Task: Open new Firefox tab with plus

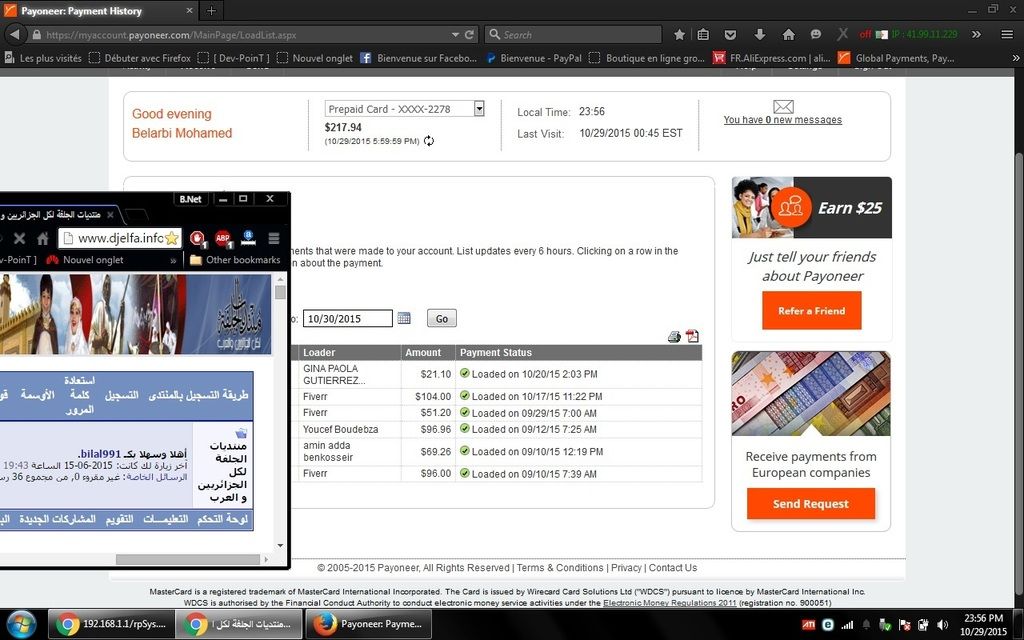Action: click(211, 10)
